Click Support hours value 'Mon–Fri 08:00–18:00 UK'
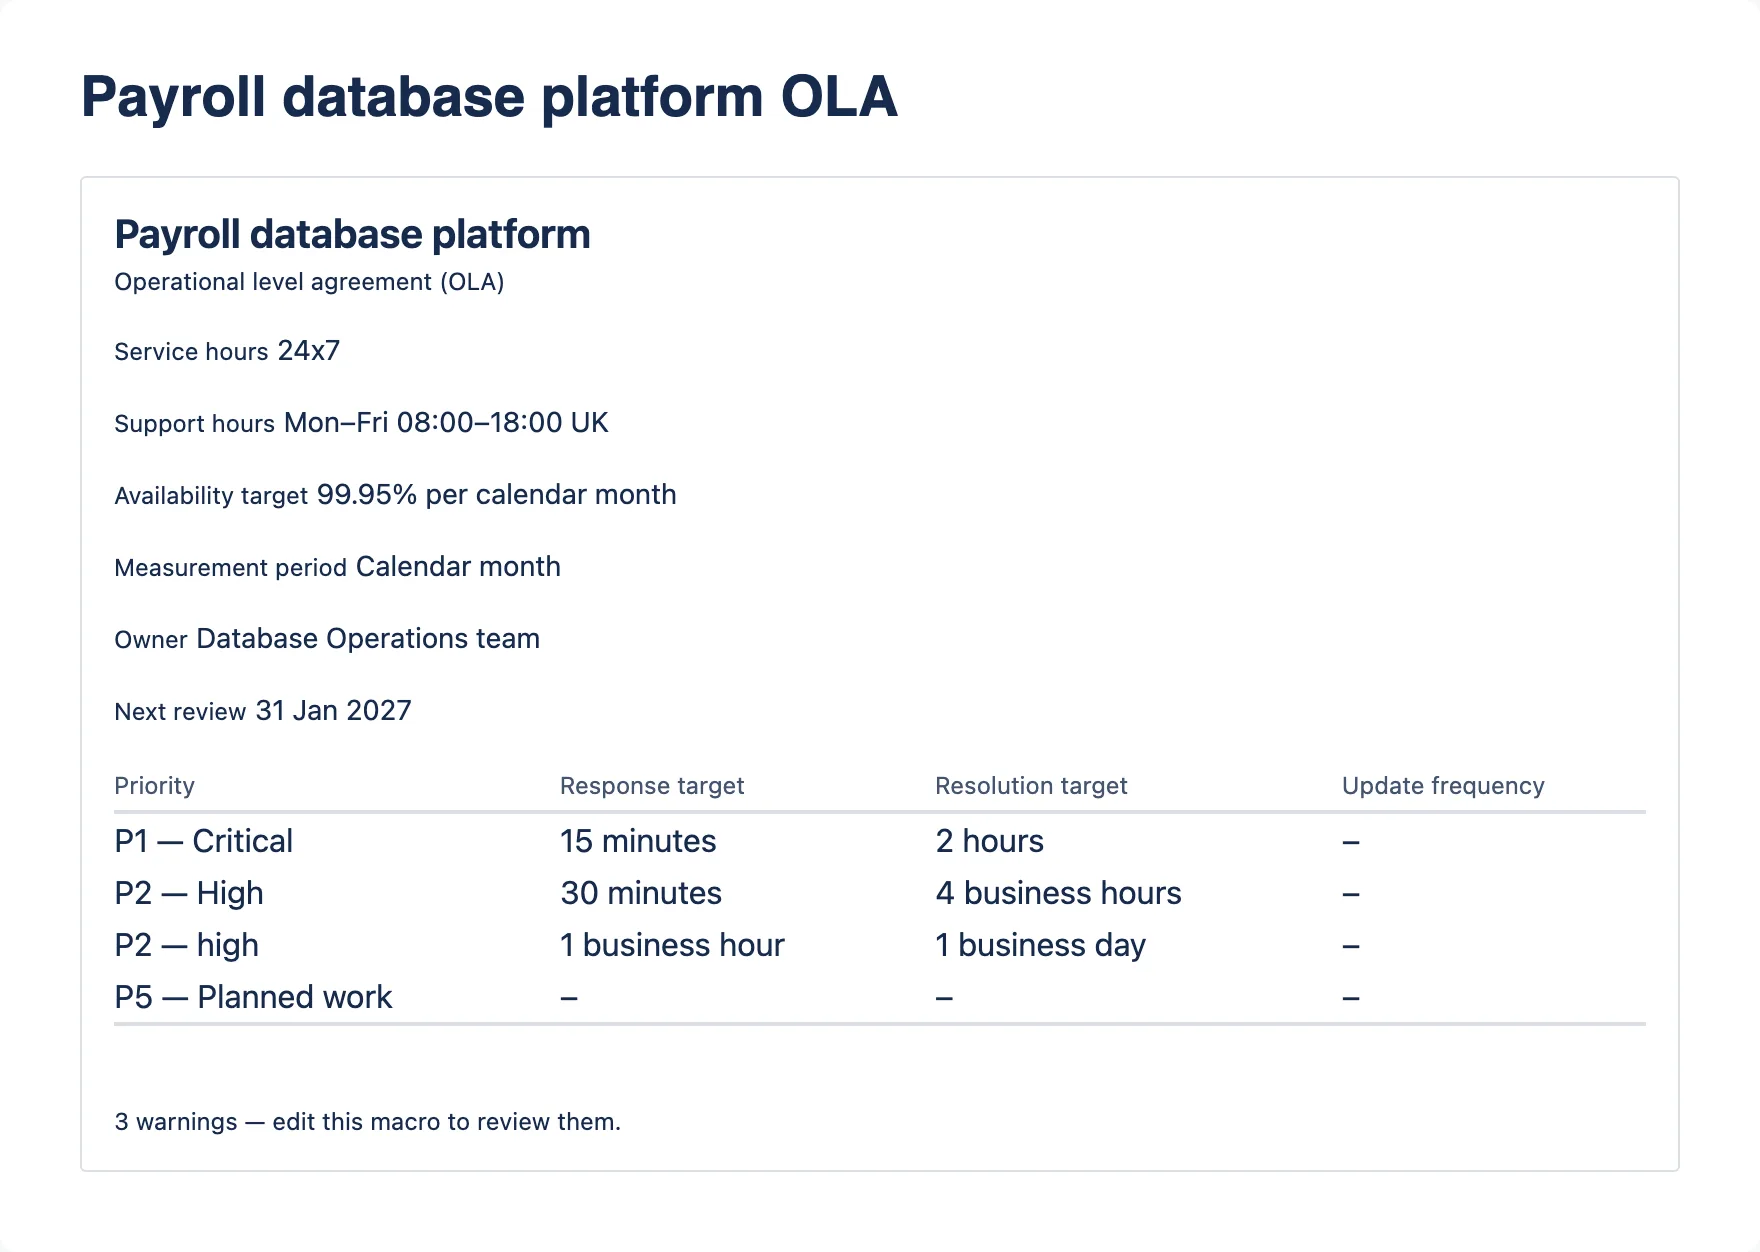This screenshot has width=1760, height=1252. click(446, 423)
